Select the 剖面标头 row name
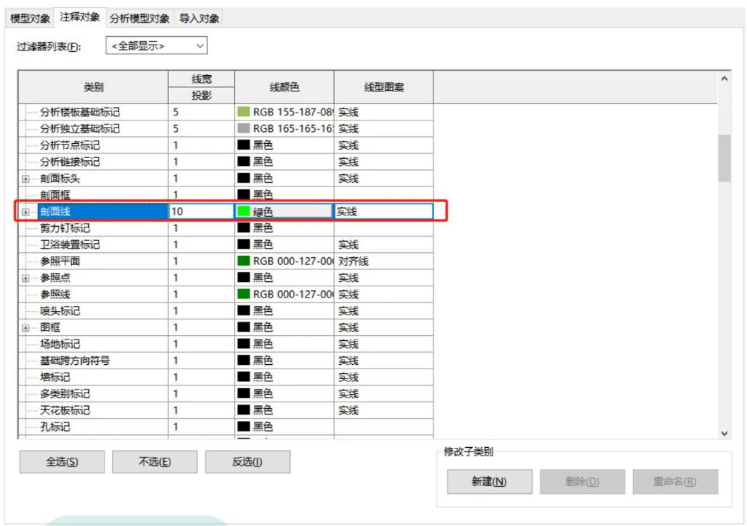This screenshot has width=747, height=526. (60, 179)
